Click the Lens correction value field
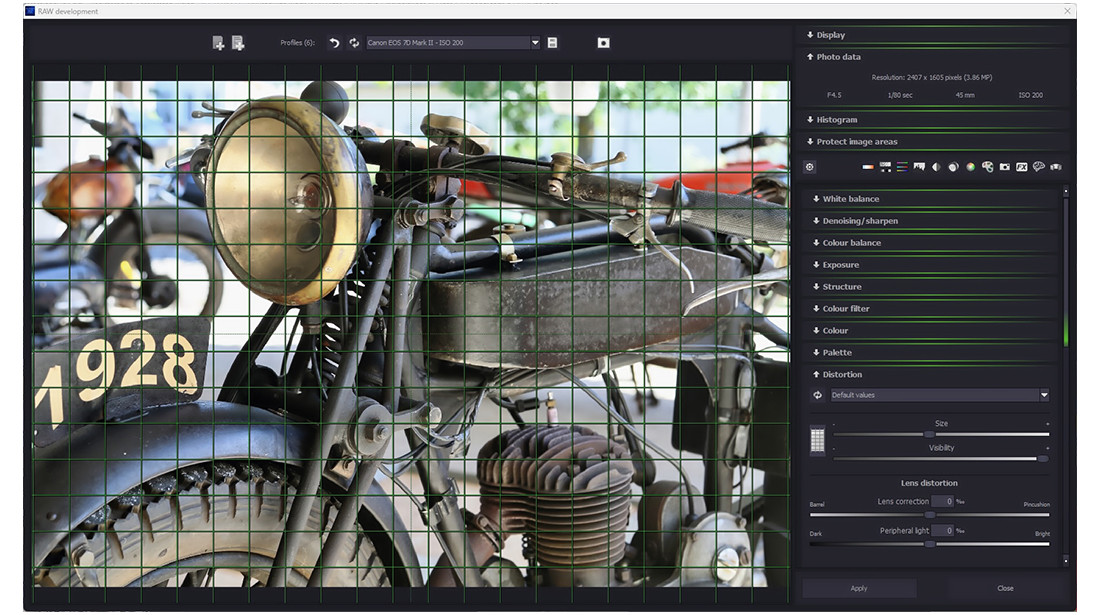The width and height of the screenshot is (1100, 615). tap(943, 502)
